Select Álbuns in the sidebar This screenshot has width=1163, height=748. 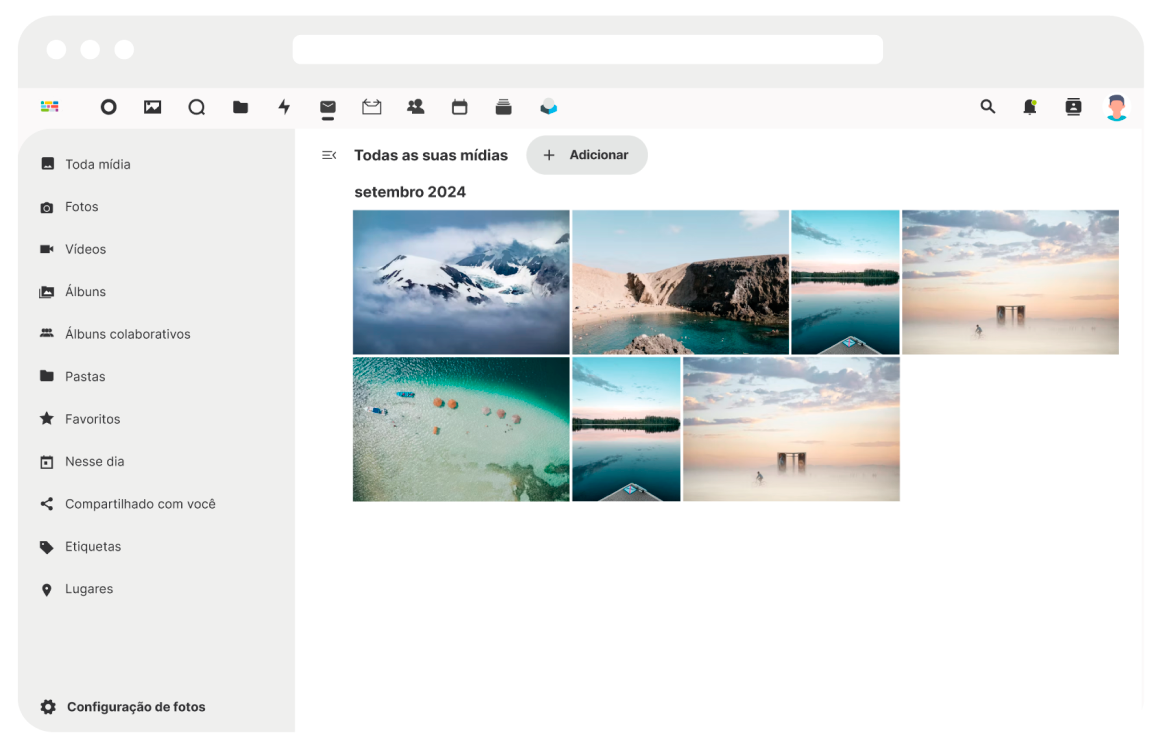tap(85, 292)
